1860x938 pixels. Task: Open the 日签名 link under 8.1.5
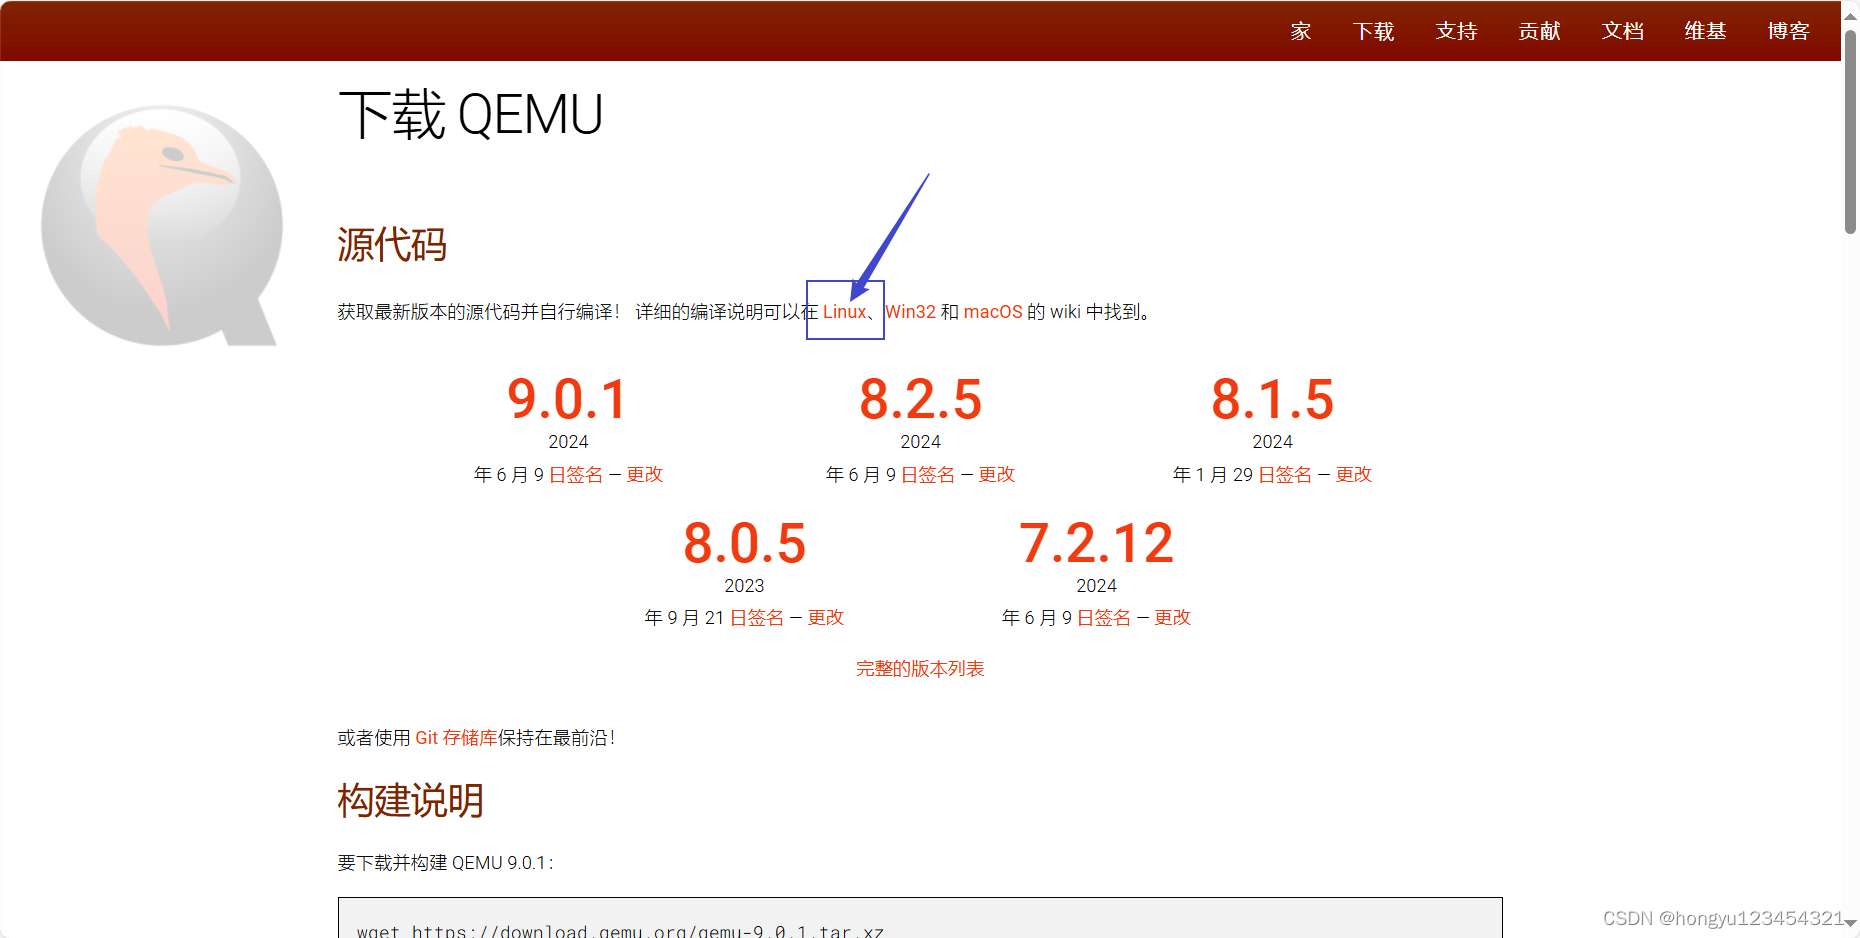(1285, 475)
